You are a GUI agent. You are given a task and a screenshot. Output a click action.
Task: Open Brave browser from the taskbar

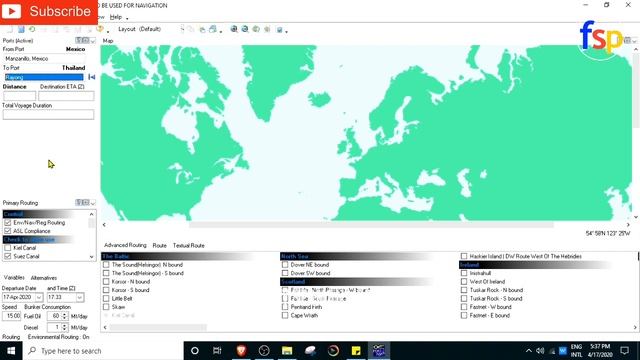tap(241, 351)
